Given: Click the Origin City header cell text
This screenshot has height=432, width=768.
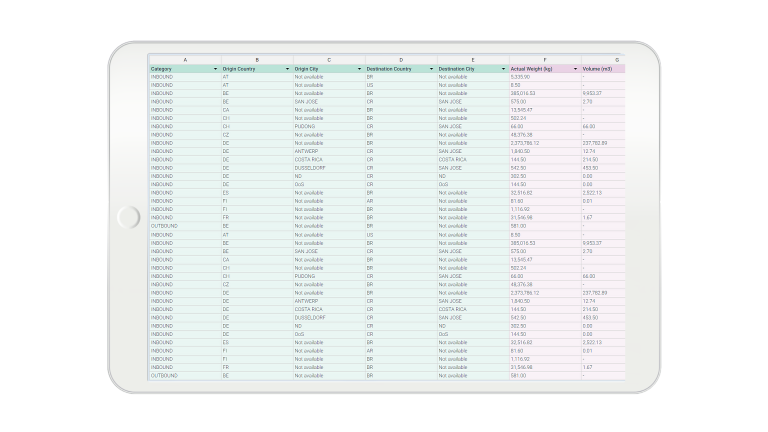Looking at the screenshot, I should pyautogui.click(x=307, y=69).
